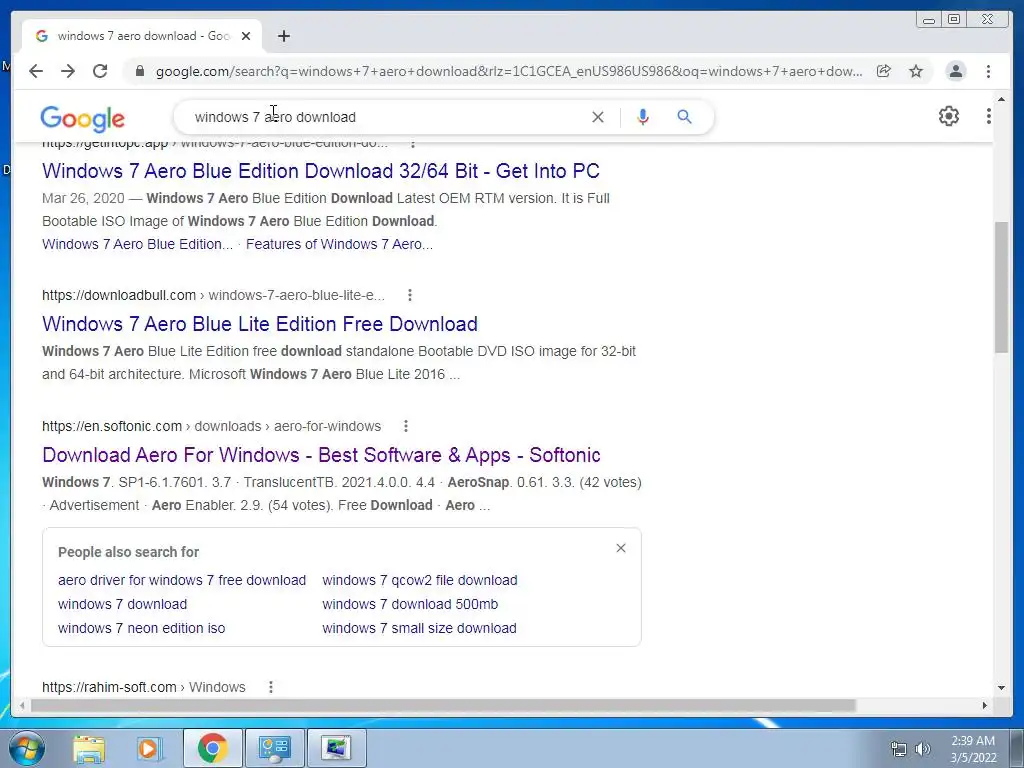This screenshot has width=1024, height=768.
Task: Open more options for en.softonic.com result
Action: (x=406, y=426)
